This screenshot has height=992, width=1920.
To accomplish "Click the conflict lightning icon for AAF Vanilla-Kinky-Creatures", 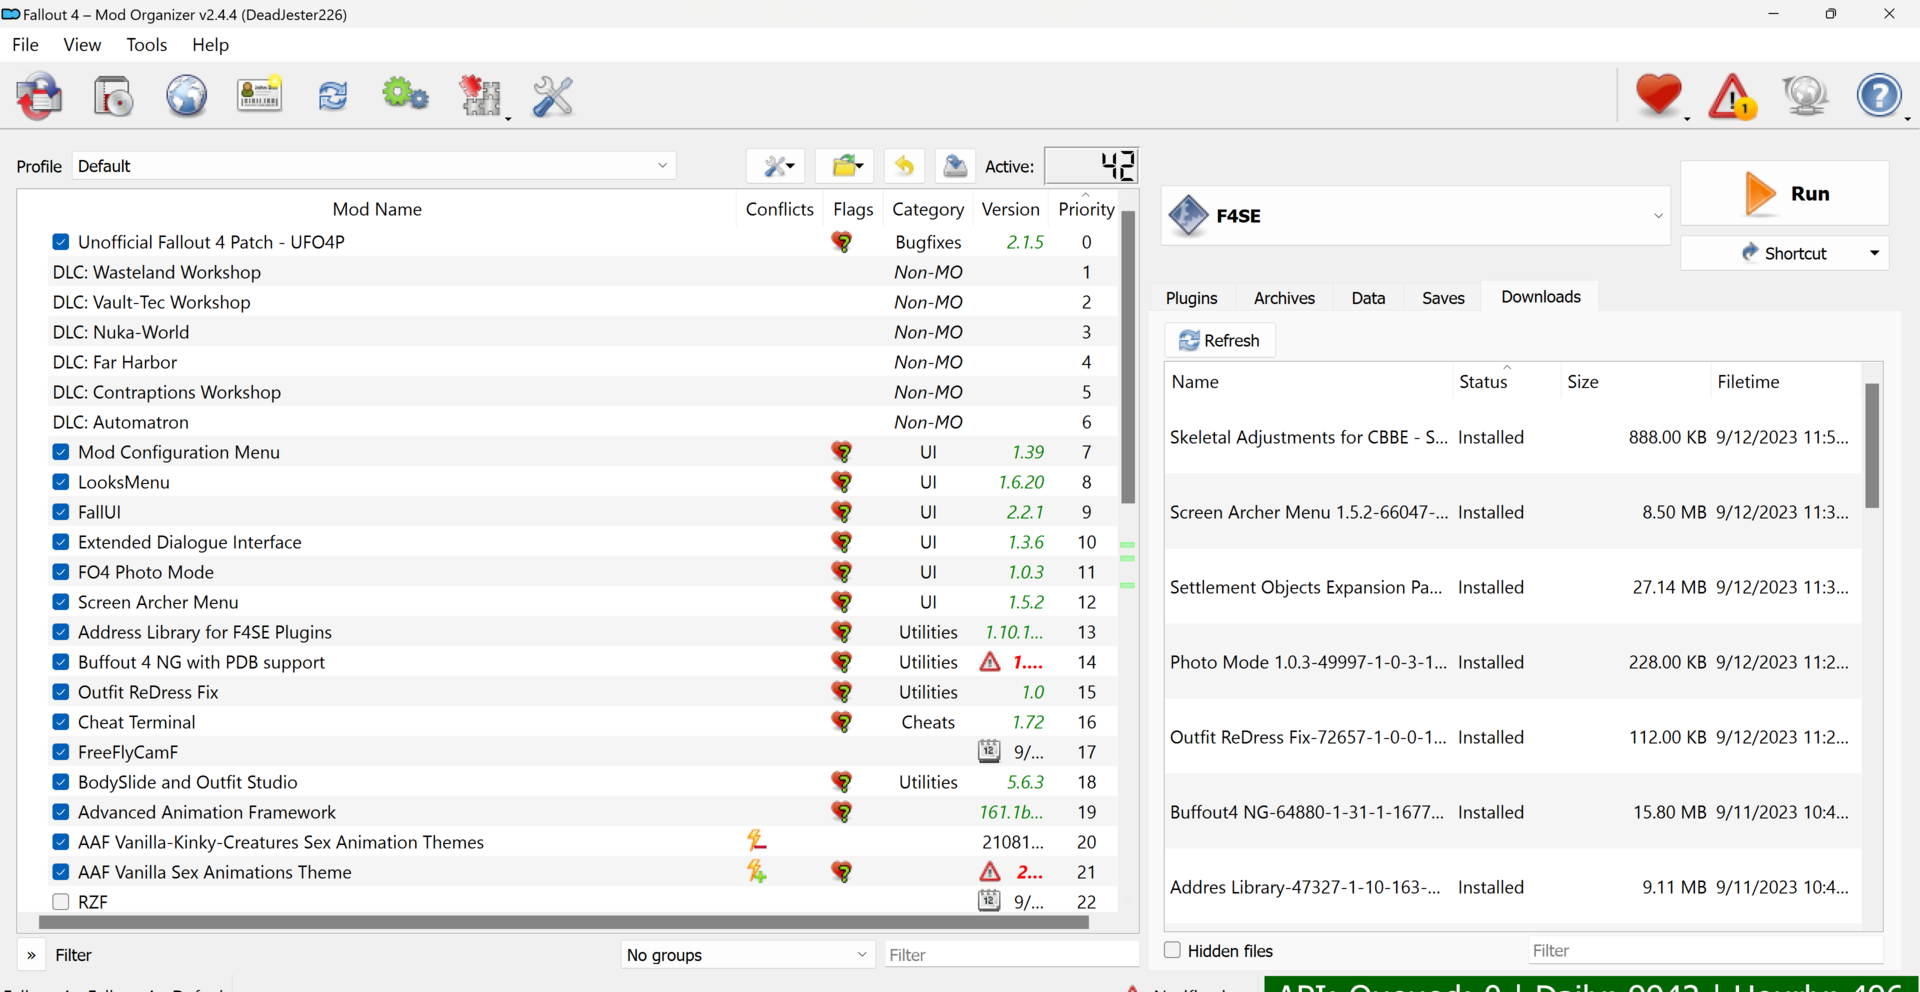I will pos(757,842).
